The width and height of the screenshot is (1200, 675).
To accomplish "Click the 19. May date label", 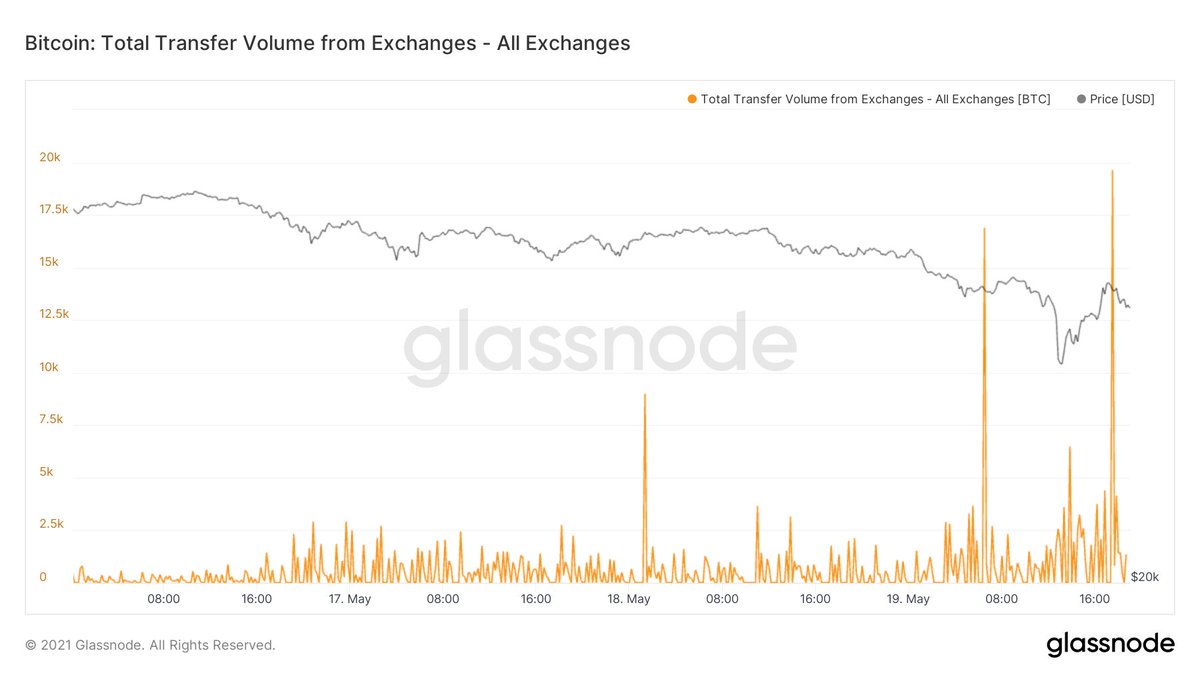I will pyautogui.click(x=909, y=599).
